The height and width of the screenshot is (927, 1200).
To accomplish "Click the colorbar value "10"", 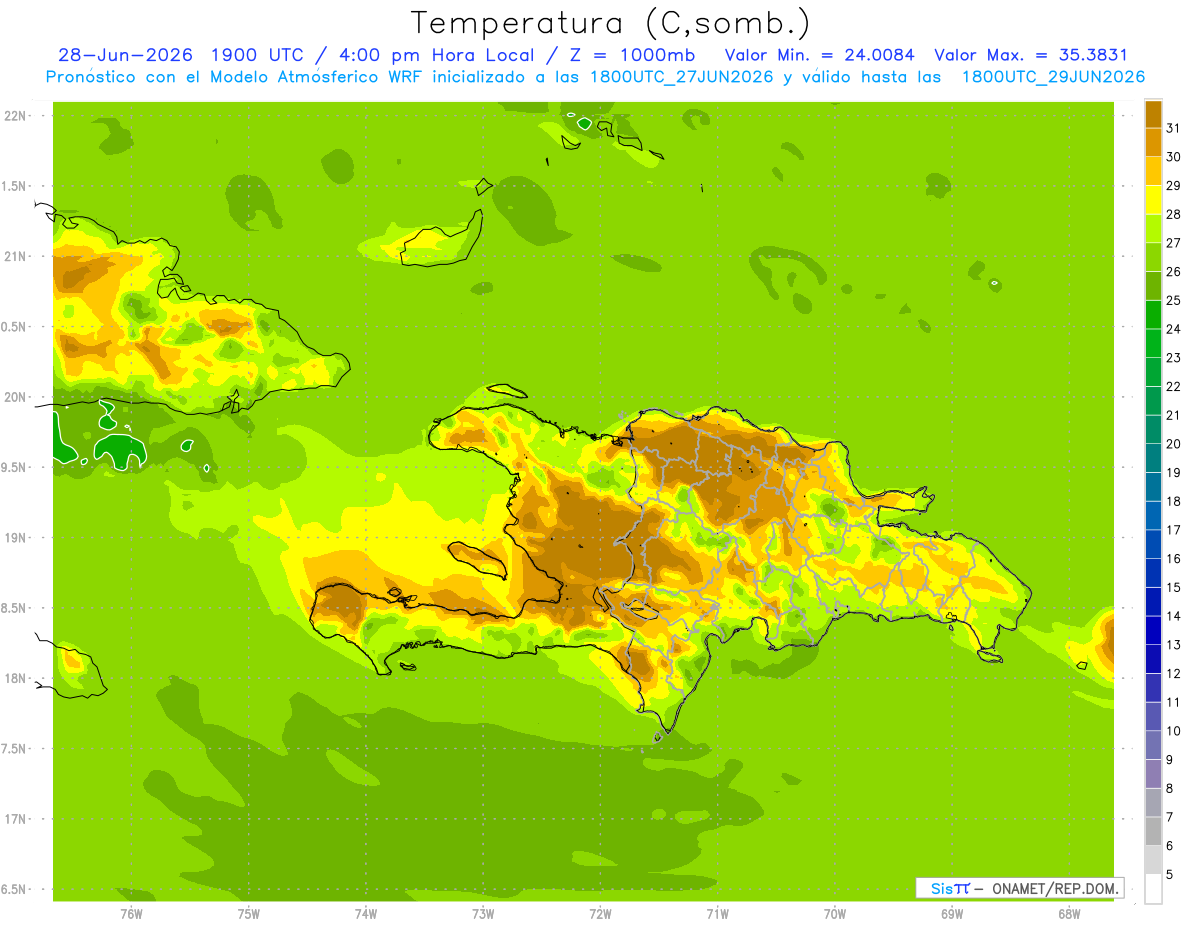I will [x=1174, y=731].
